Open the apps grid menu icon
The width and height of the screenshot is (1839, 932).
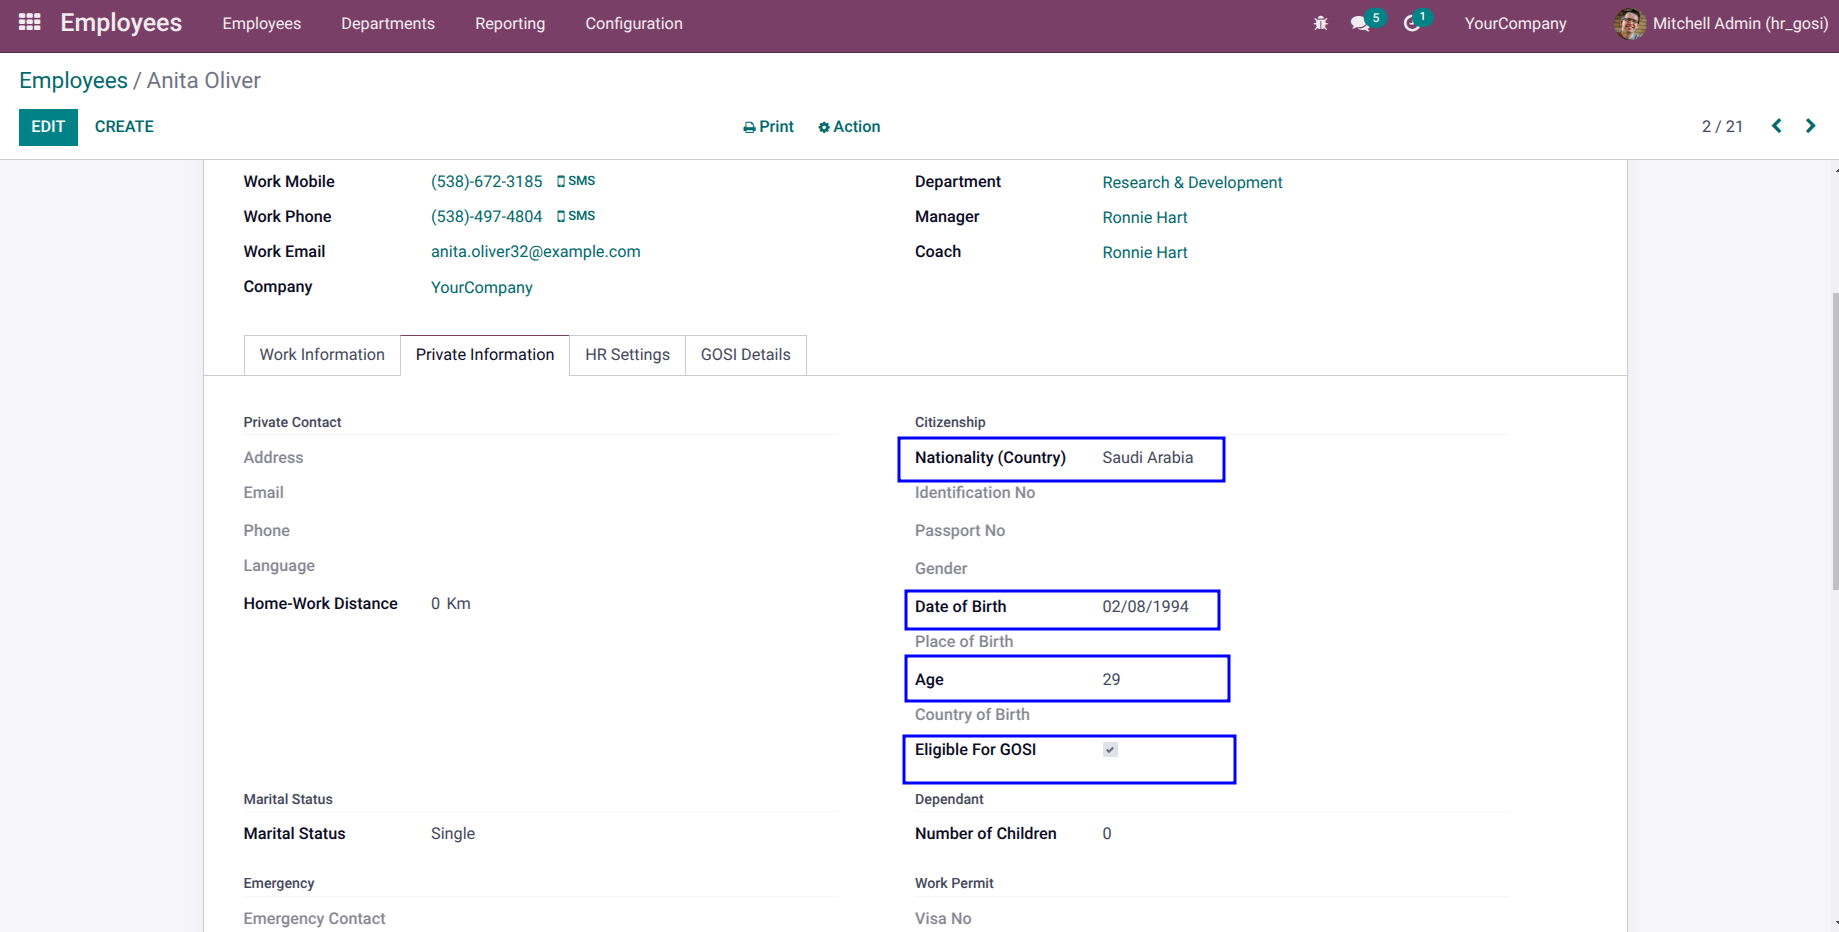[30, 22]
